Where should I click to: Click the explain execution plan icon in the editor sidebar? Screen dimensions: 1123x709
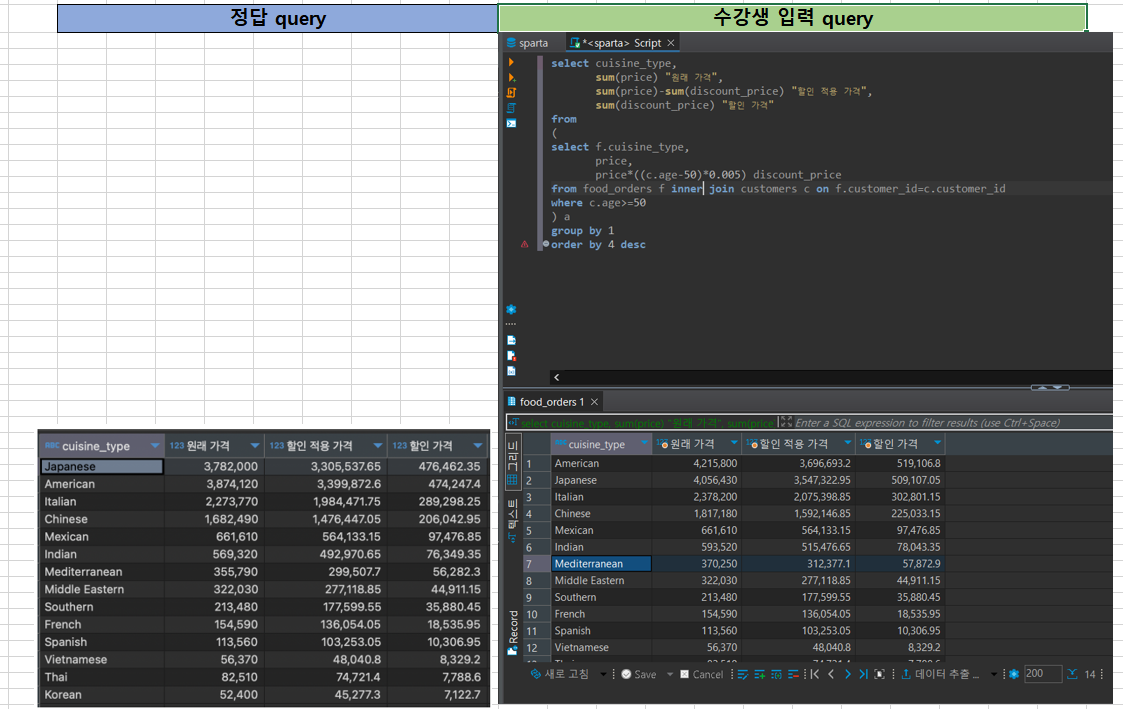(x=511, y=108)
